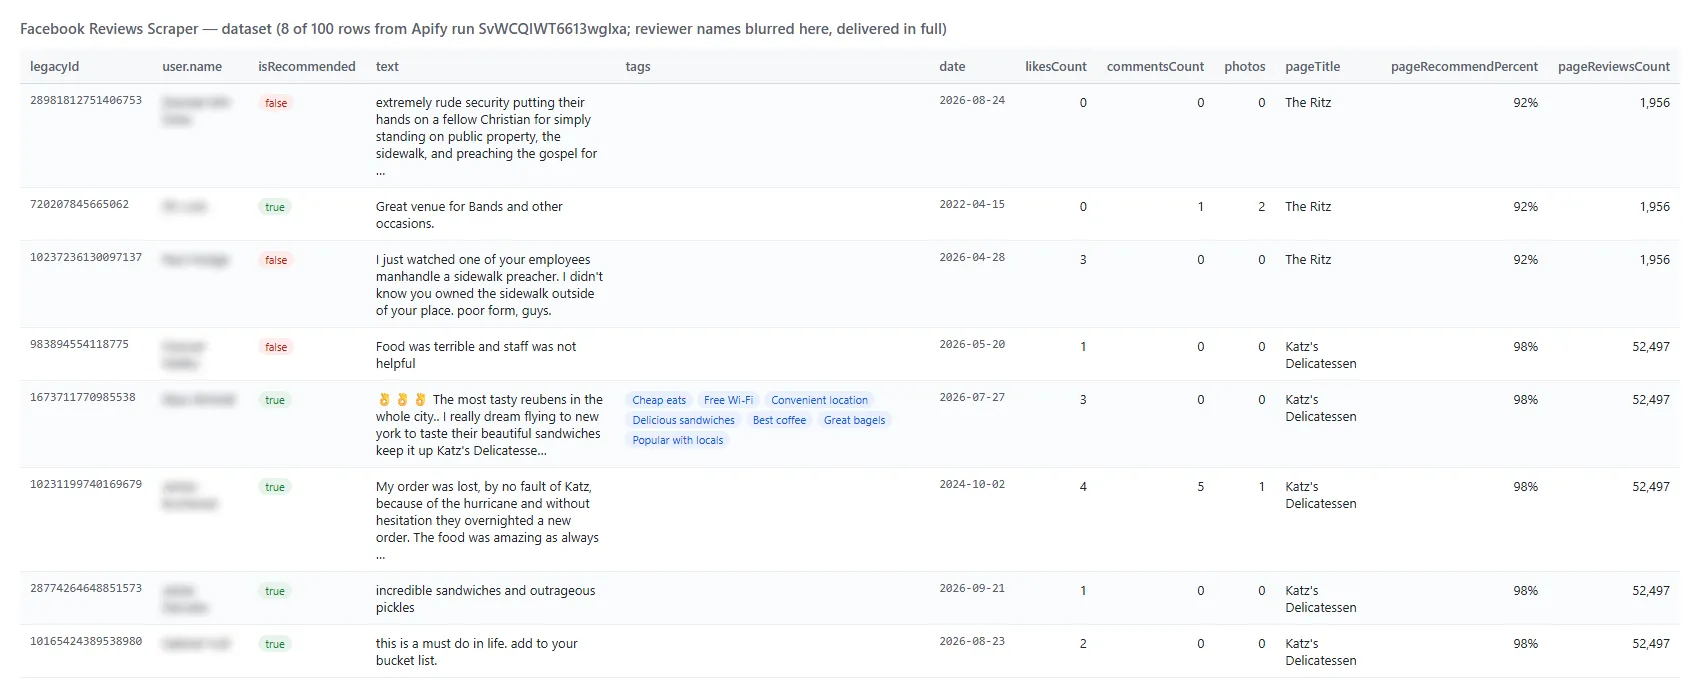The image size is (1700, 696).
Task: Click the Facebook Reviews Scraper dataset title
Action: point(483,29)
